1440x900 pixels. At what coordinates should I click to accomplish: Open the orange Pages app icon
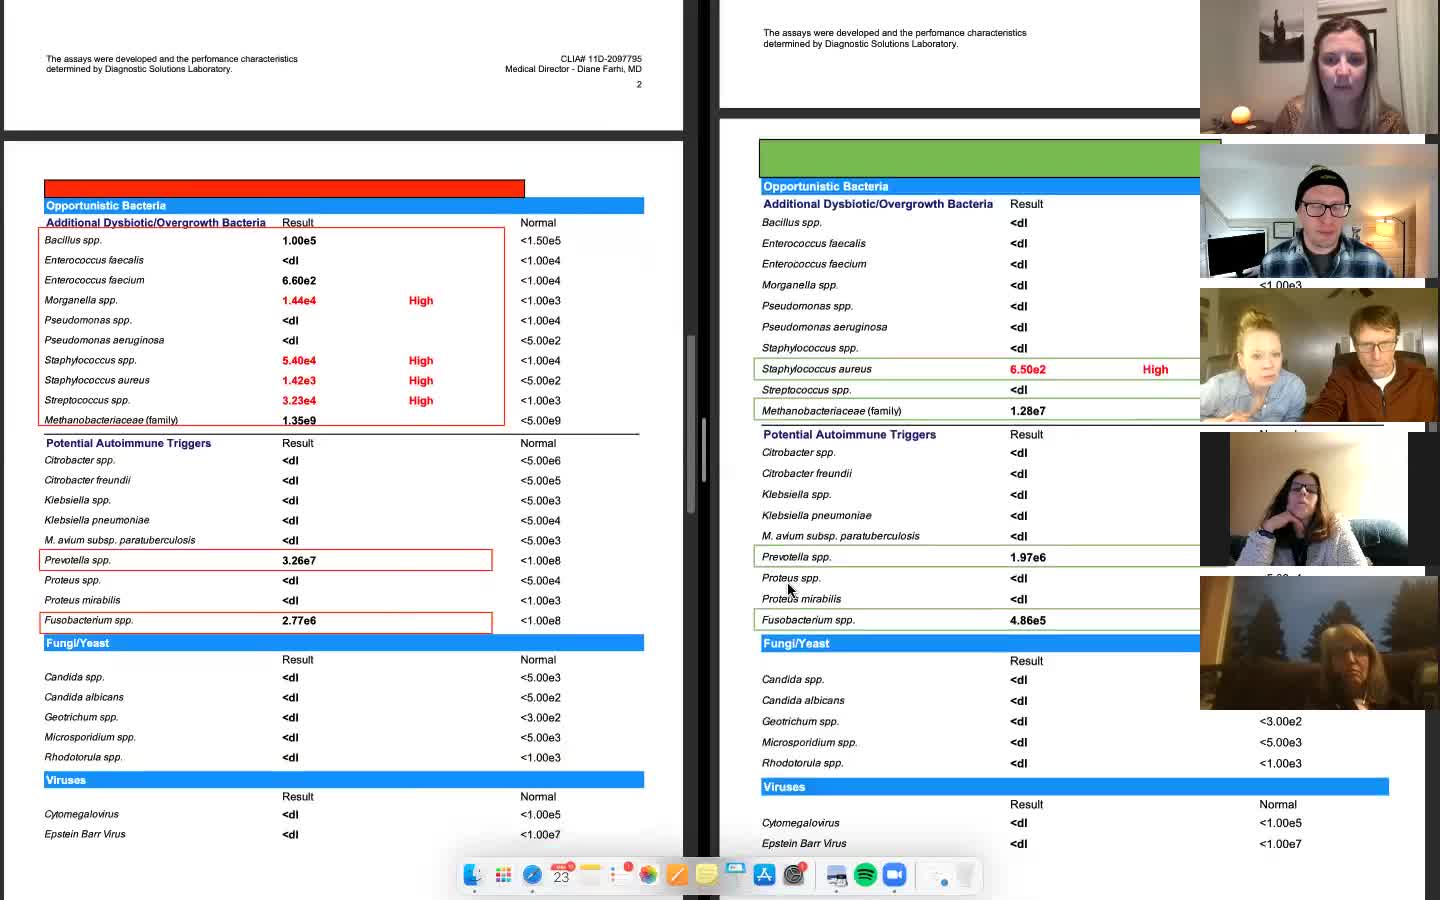(x=677, y=875)
